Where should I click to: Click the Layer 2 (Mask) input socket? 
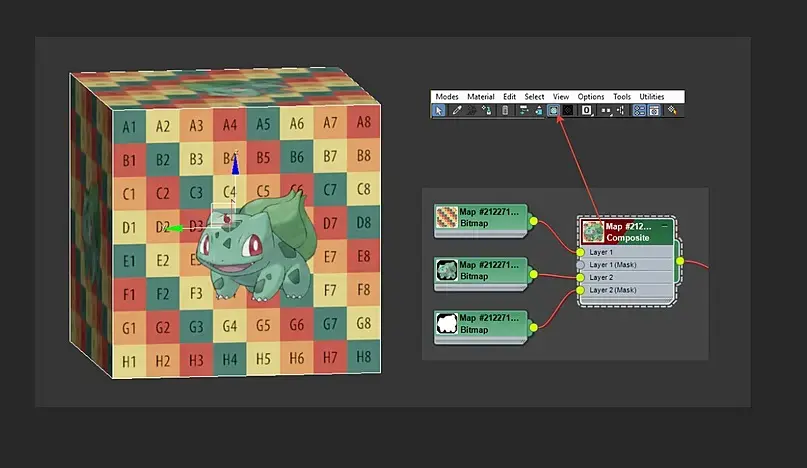(580, 290)
